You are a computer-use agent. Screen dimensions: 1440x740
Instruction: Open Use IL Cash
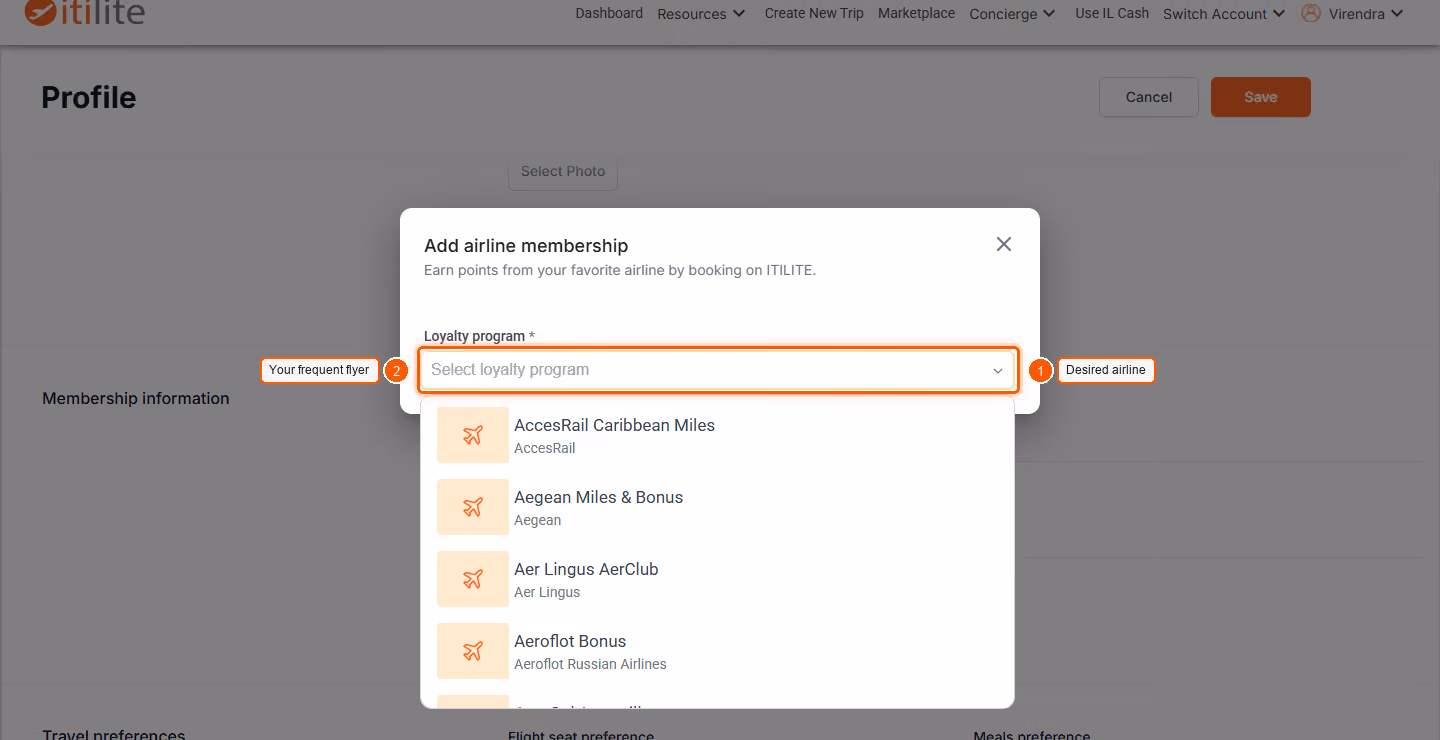coord(1112,13)
